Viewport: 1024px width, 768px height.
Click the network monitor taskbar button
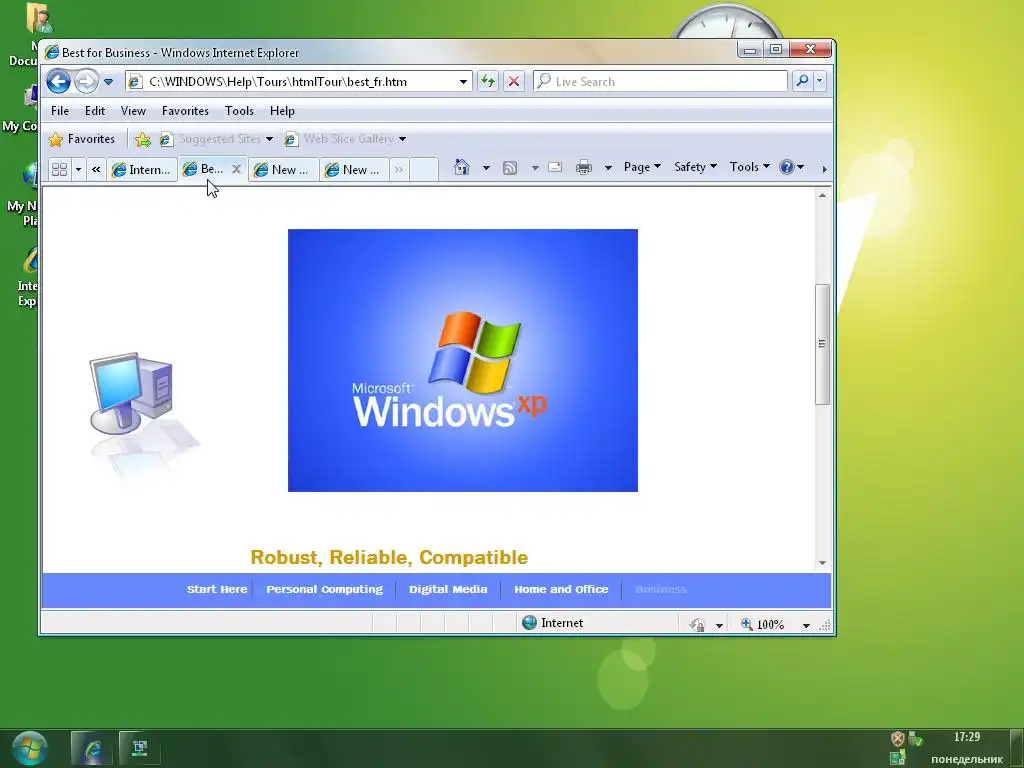point(140,748)
